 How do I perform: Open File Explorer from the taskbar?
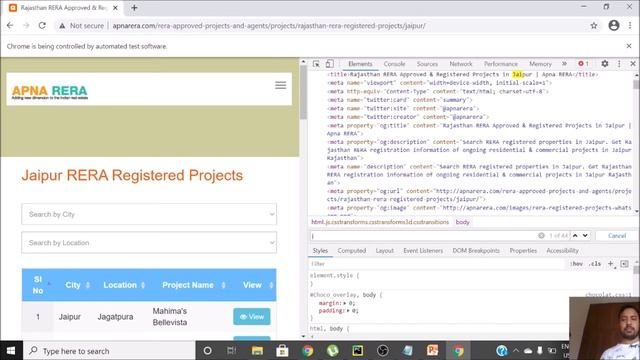(x=257, y=351)
